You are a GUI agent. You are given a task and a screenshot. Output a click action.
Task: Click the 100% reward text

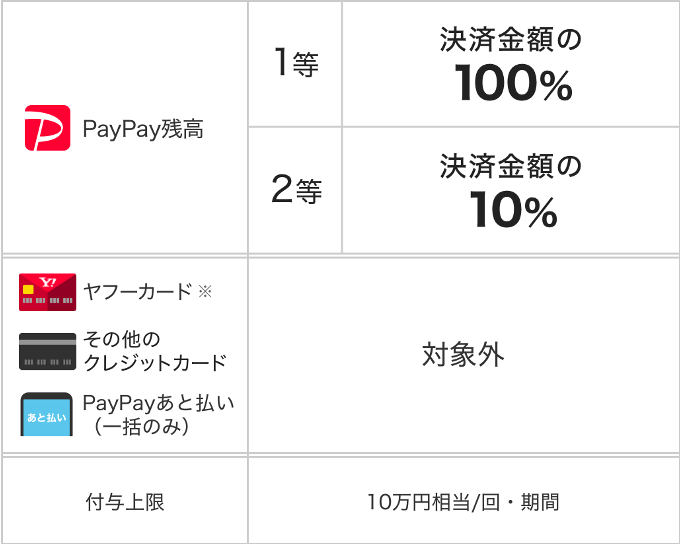point(513,83)
